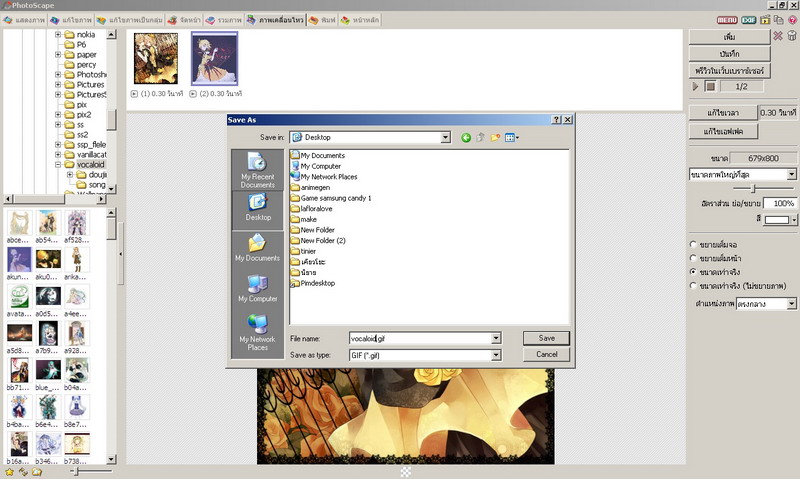Click the Save button
800x479 pixels.
[546, 338]
